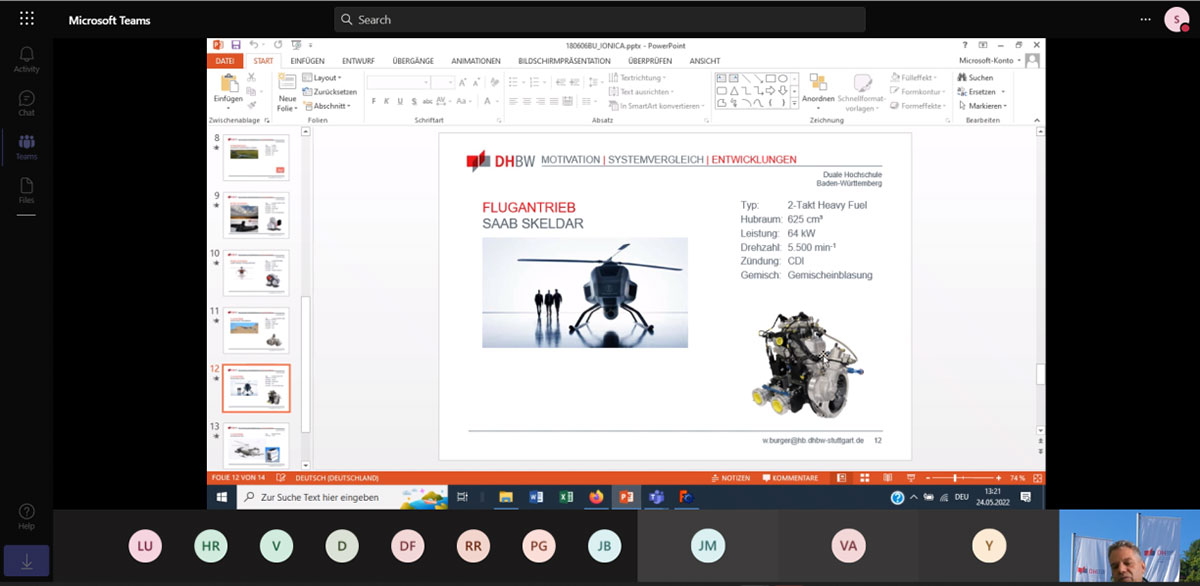
Task: Open Microsoft Teams from the taskbar
Action: click(656, 497)
